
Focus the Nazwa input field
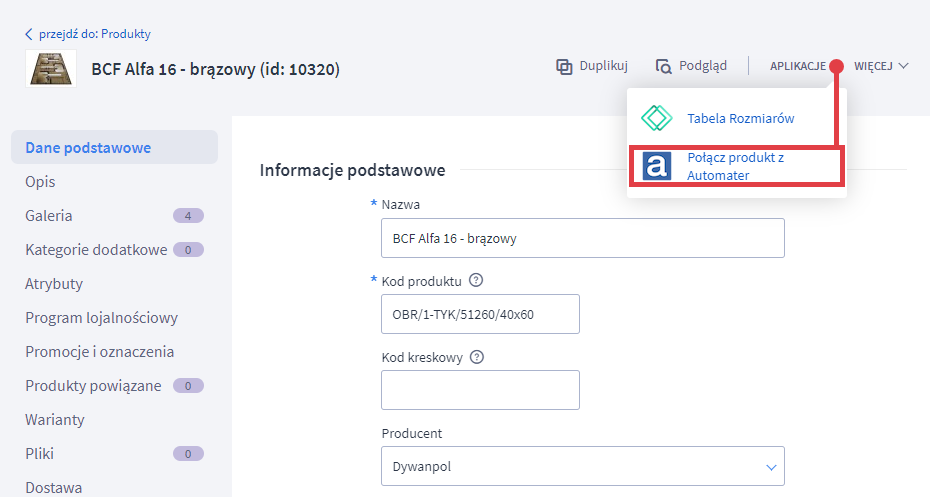point(582,238)
